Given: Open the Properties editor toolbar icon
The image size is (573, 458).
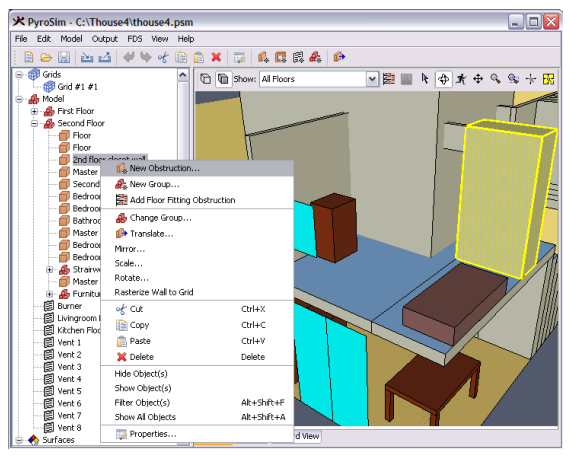Looking at the screenshot, I should [x=239, y=57].
